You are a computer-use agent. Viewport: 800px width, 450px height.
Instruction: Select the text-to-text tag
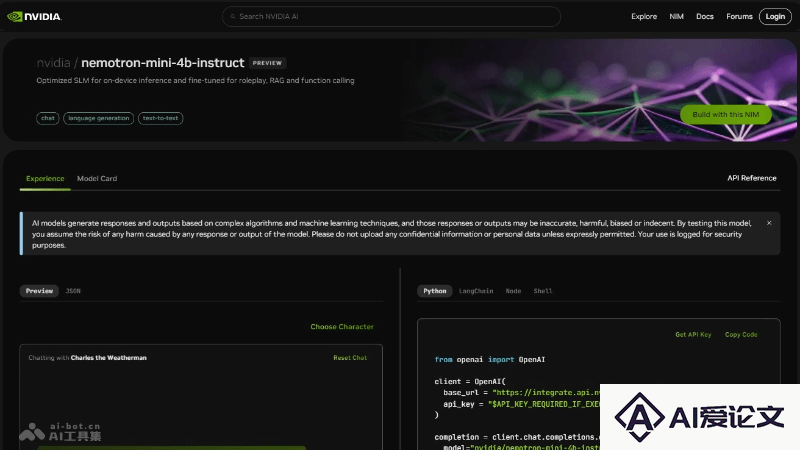click(160, 118)
